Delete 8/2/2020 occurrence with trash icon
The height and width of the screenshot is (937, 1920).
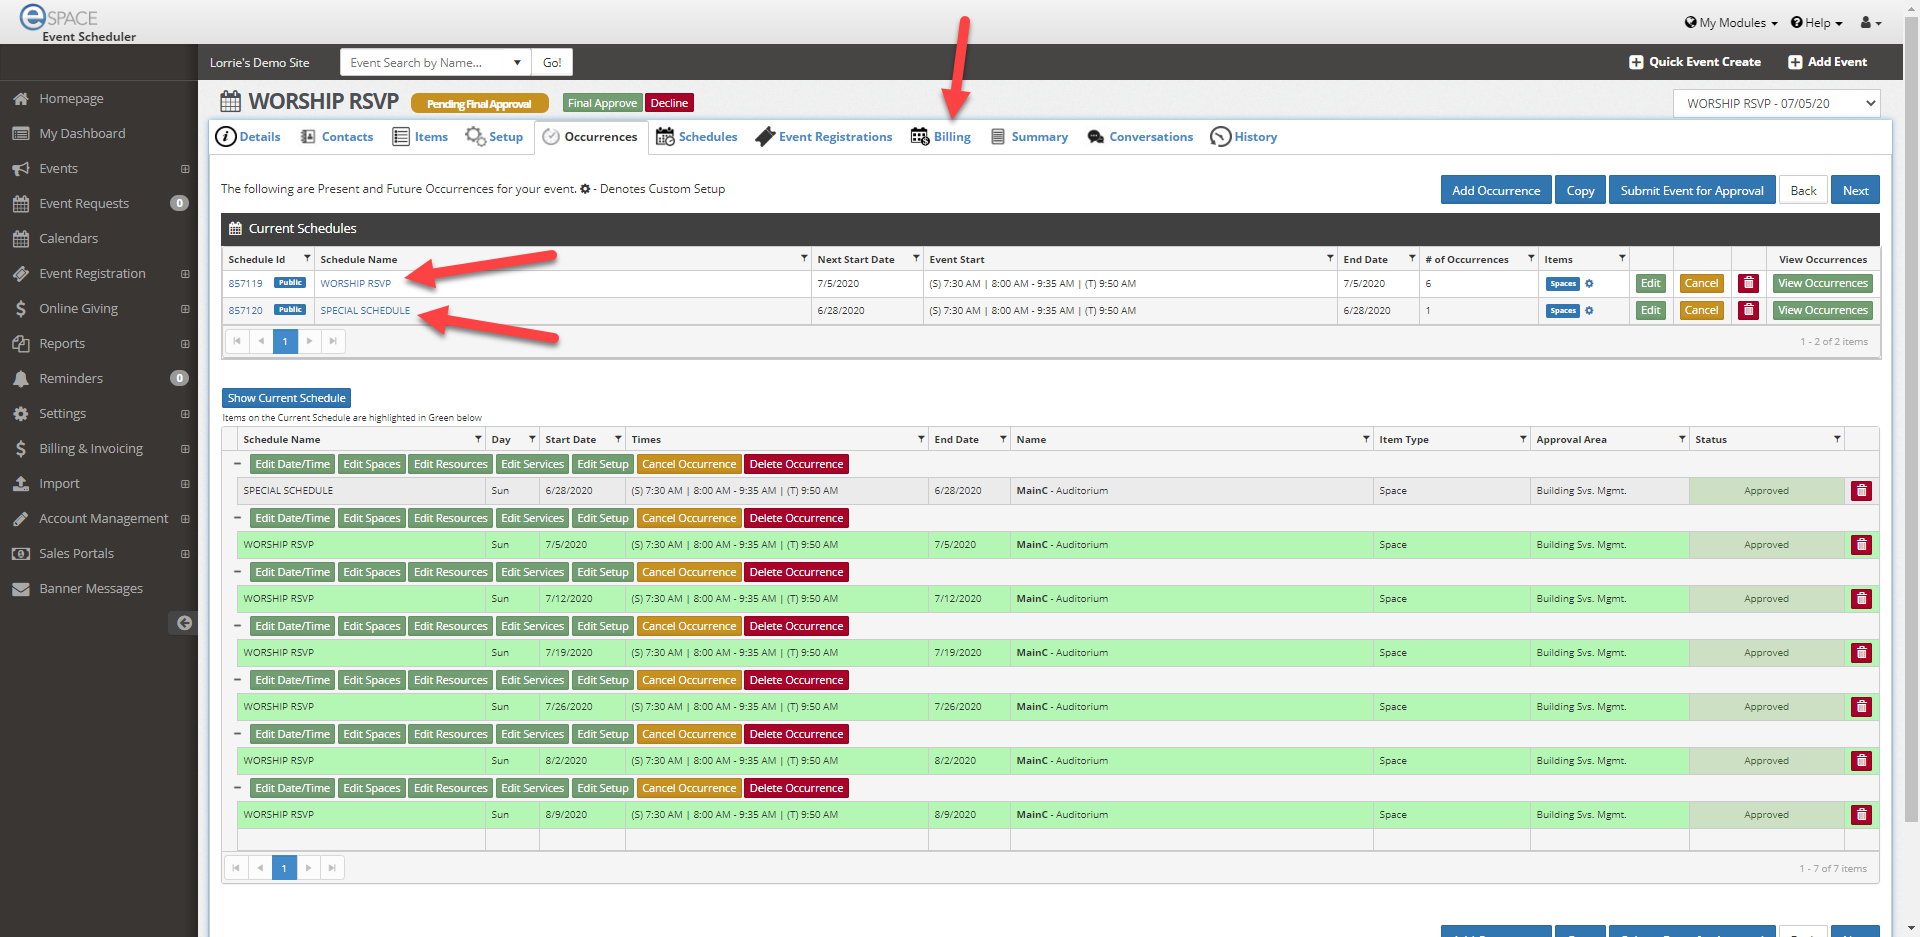tap(1861, 761)
